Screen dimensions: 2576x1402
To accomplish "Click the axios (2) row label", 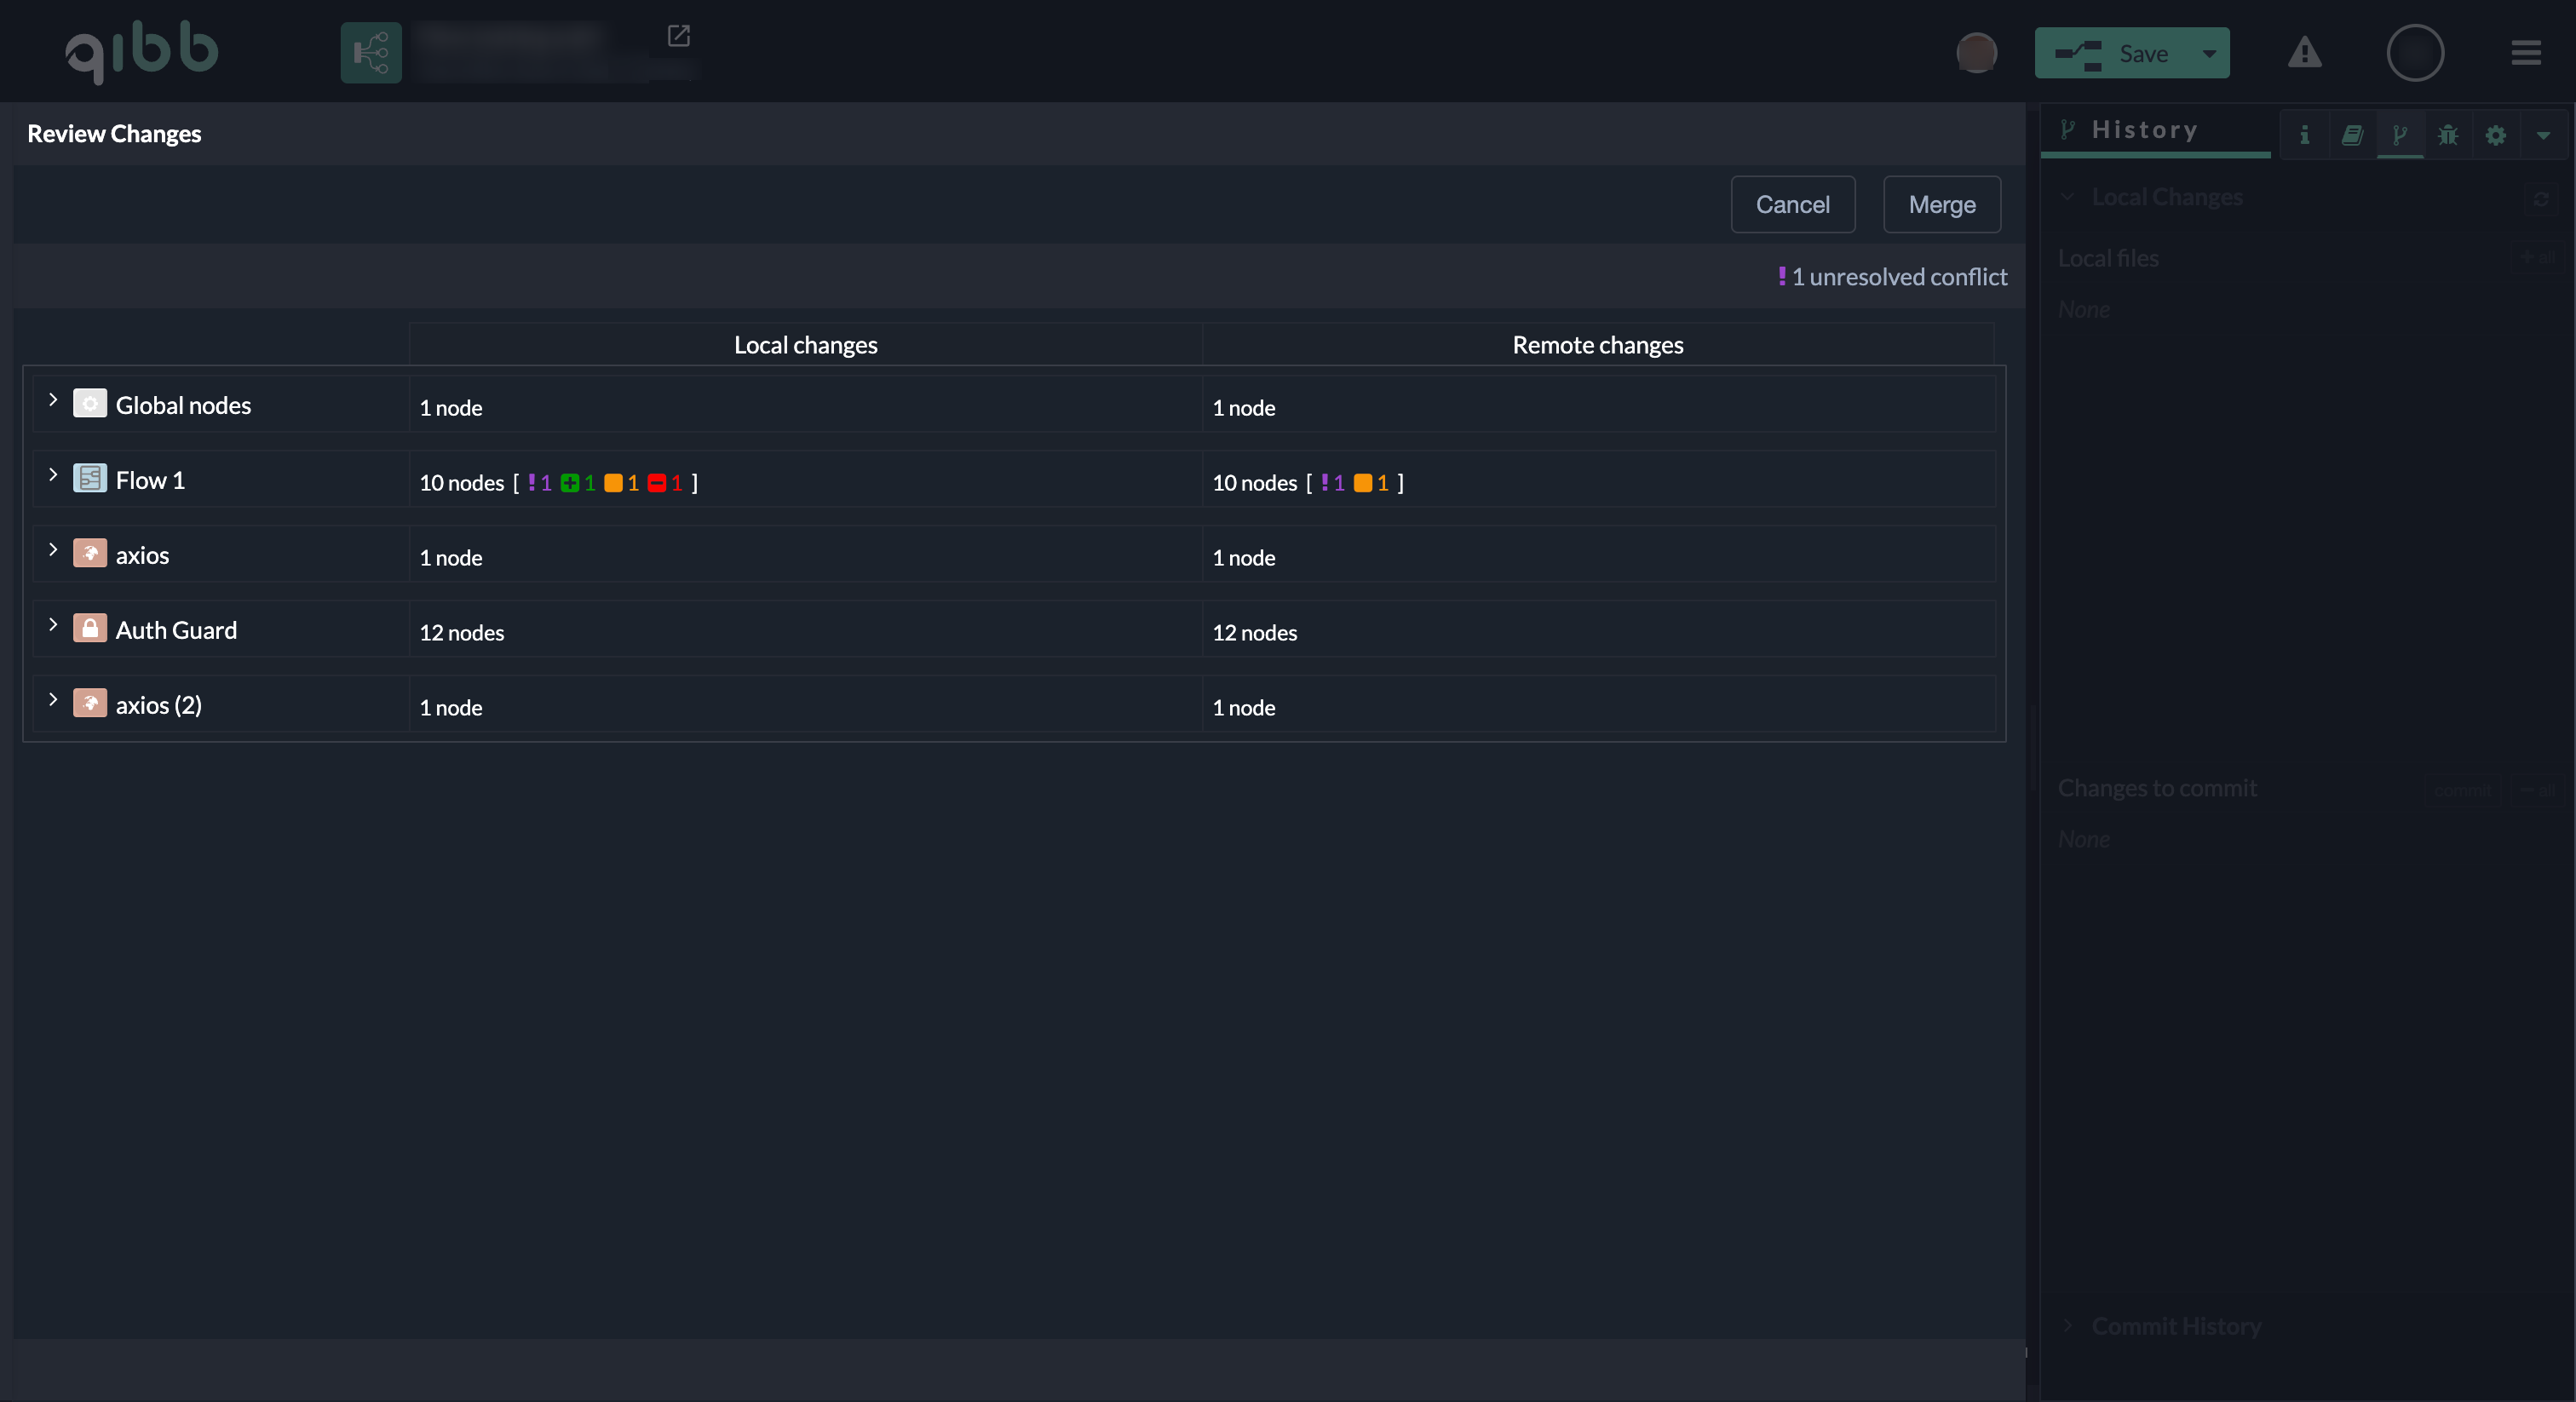I will tap(158, 705).
